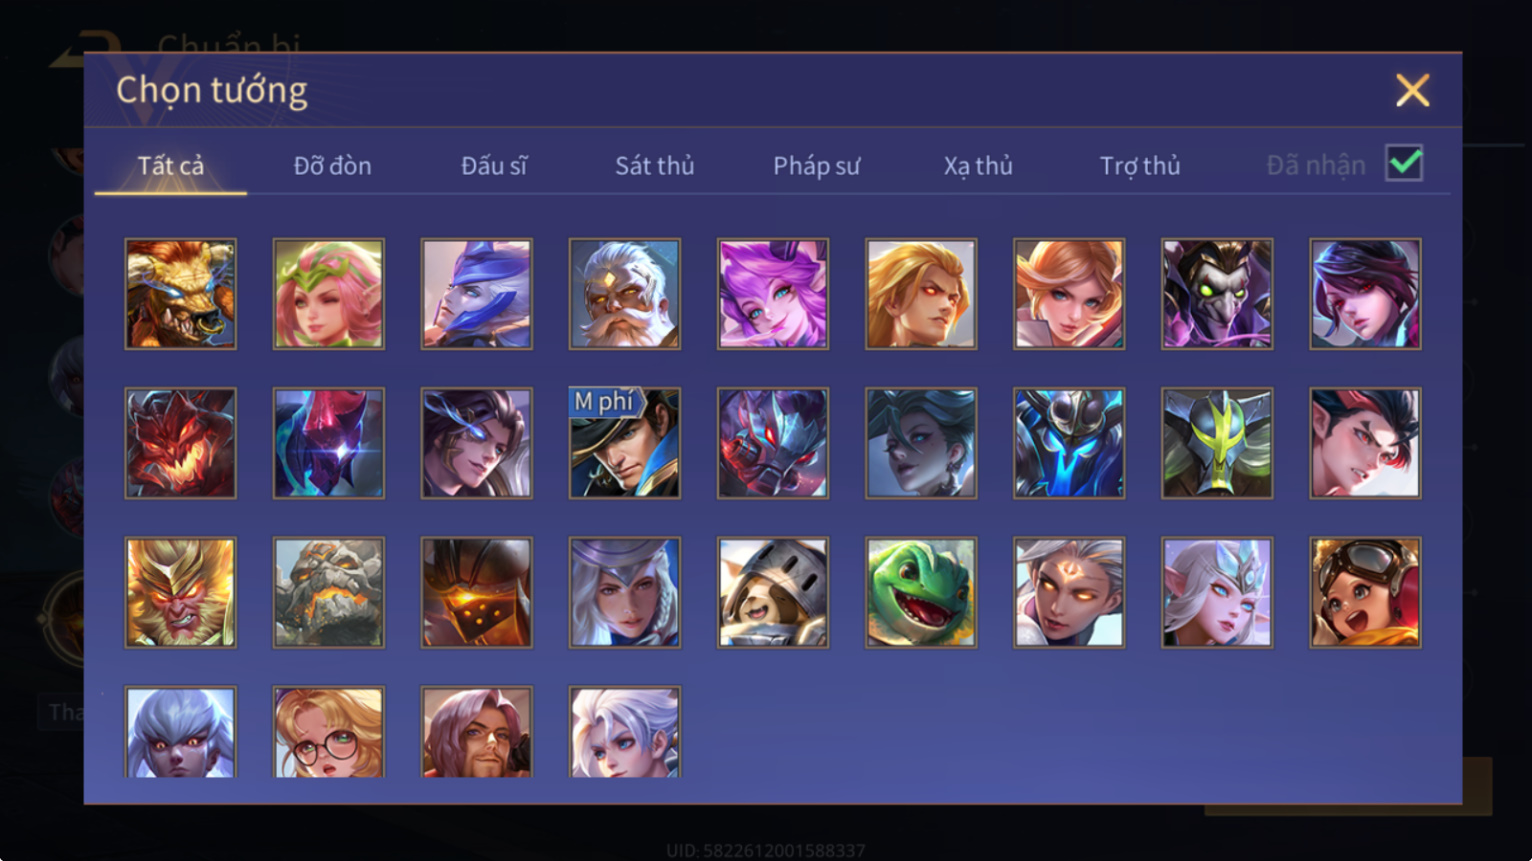Filter heroes by 'Xạ thủ'
This screenshot has height=861, width=1532.
(x=978, y=166)
